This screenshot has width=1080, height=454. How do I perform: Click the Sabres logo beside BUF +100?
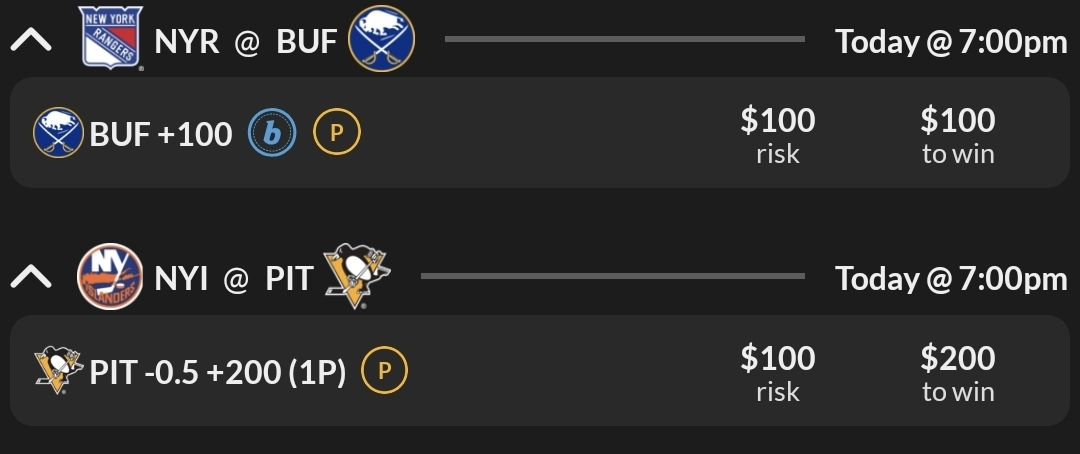point(58,133)
